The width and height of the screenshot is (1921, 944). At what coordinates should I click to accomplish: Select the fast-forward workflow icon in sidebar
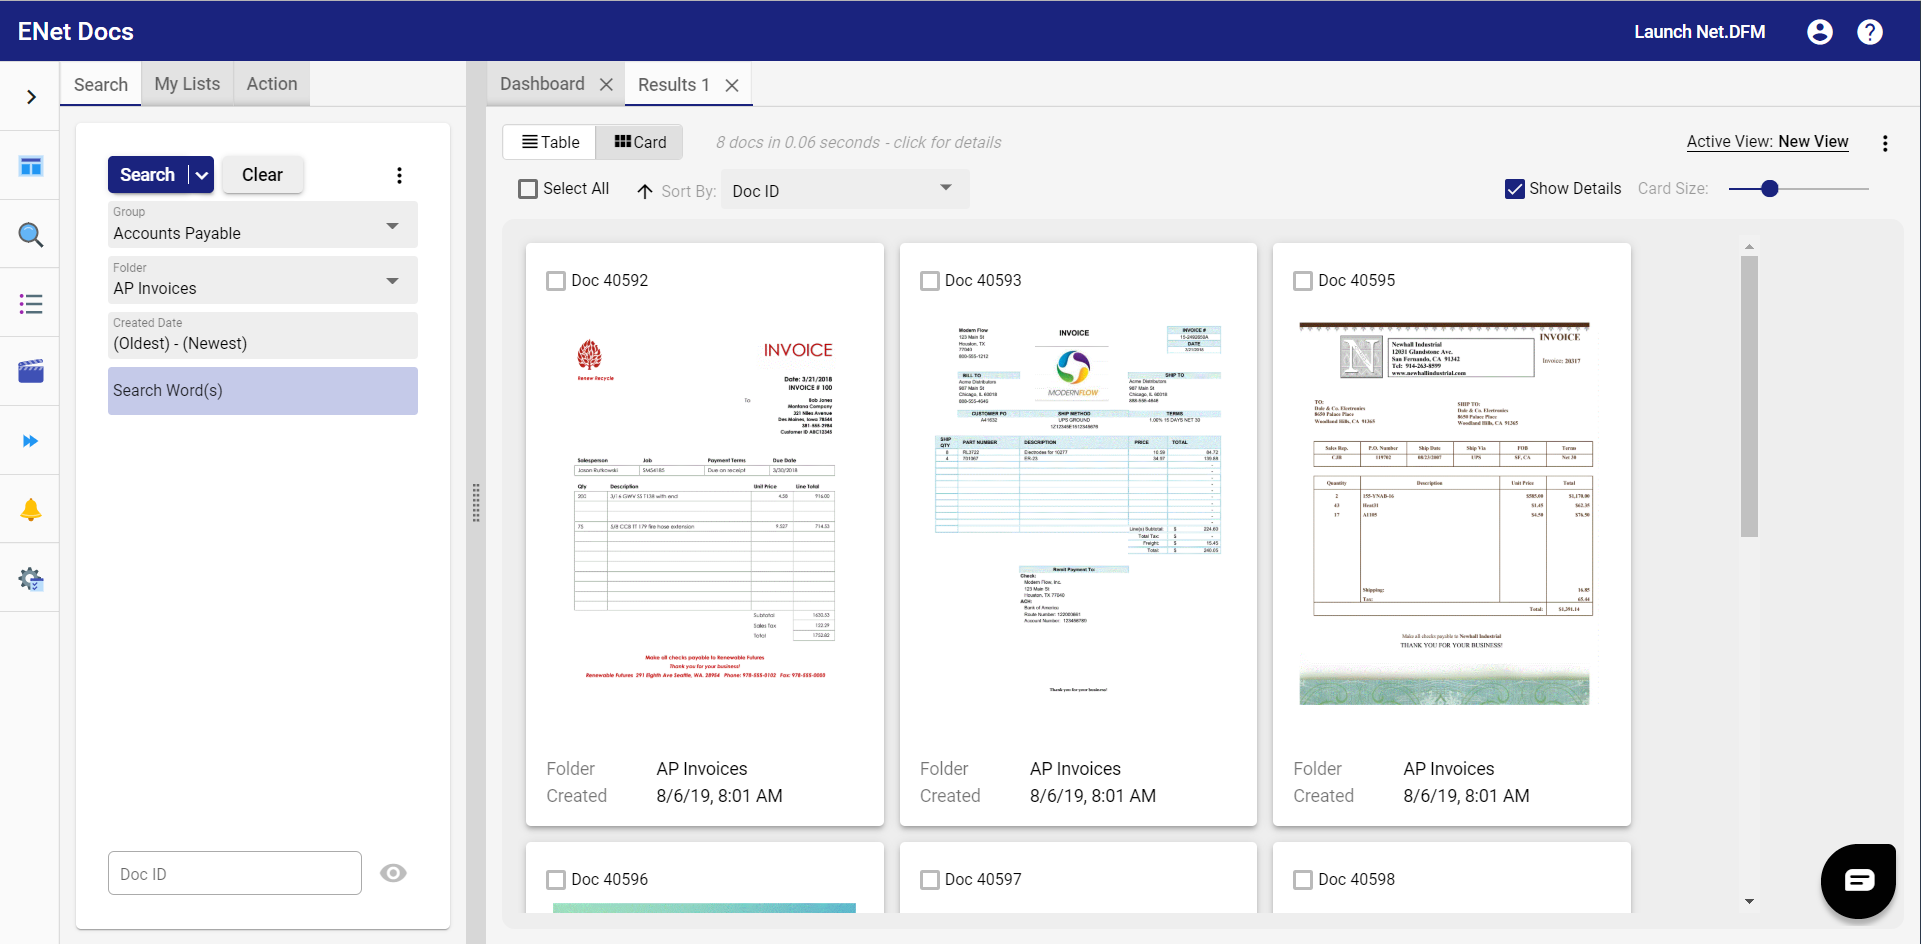[x=30, y=440]
